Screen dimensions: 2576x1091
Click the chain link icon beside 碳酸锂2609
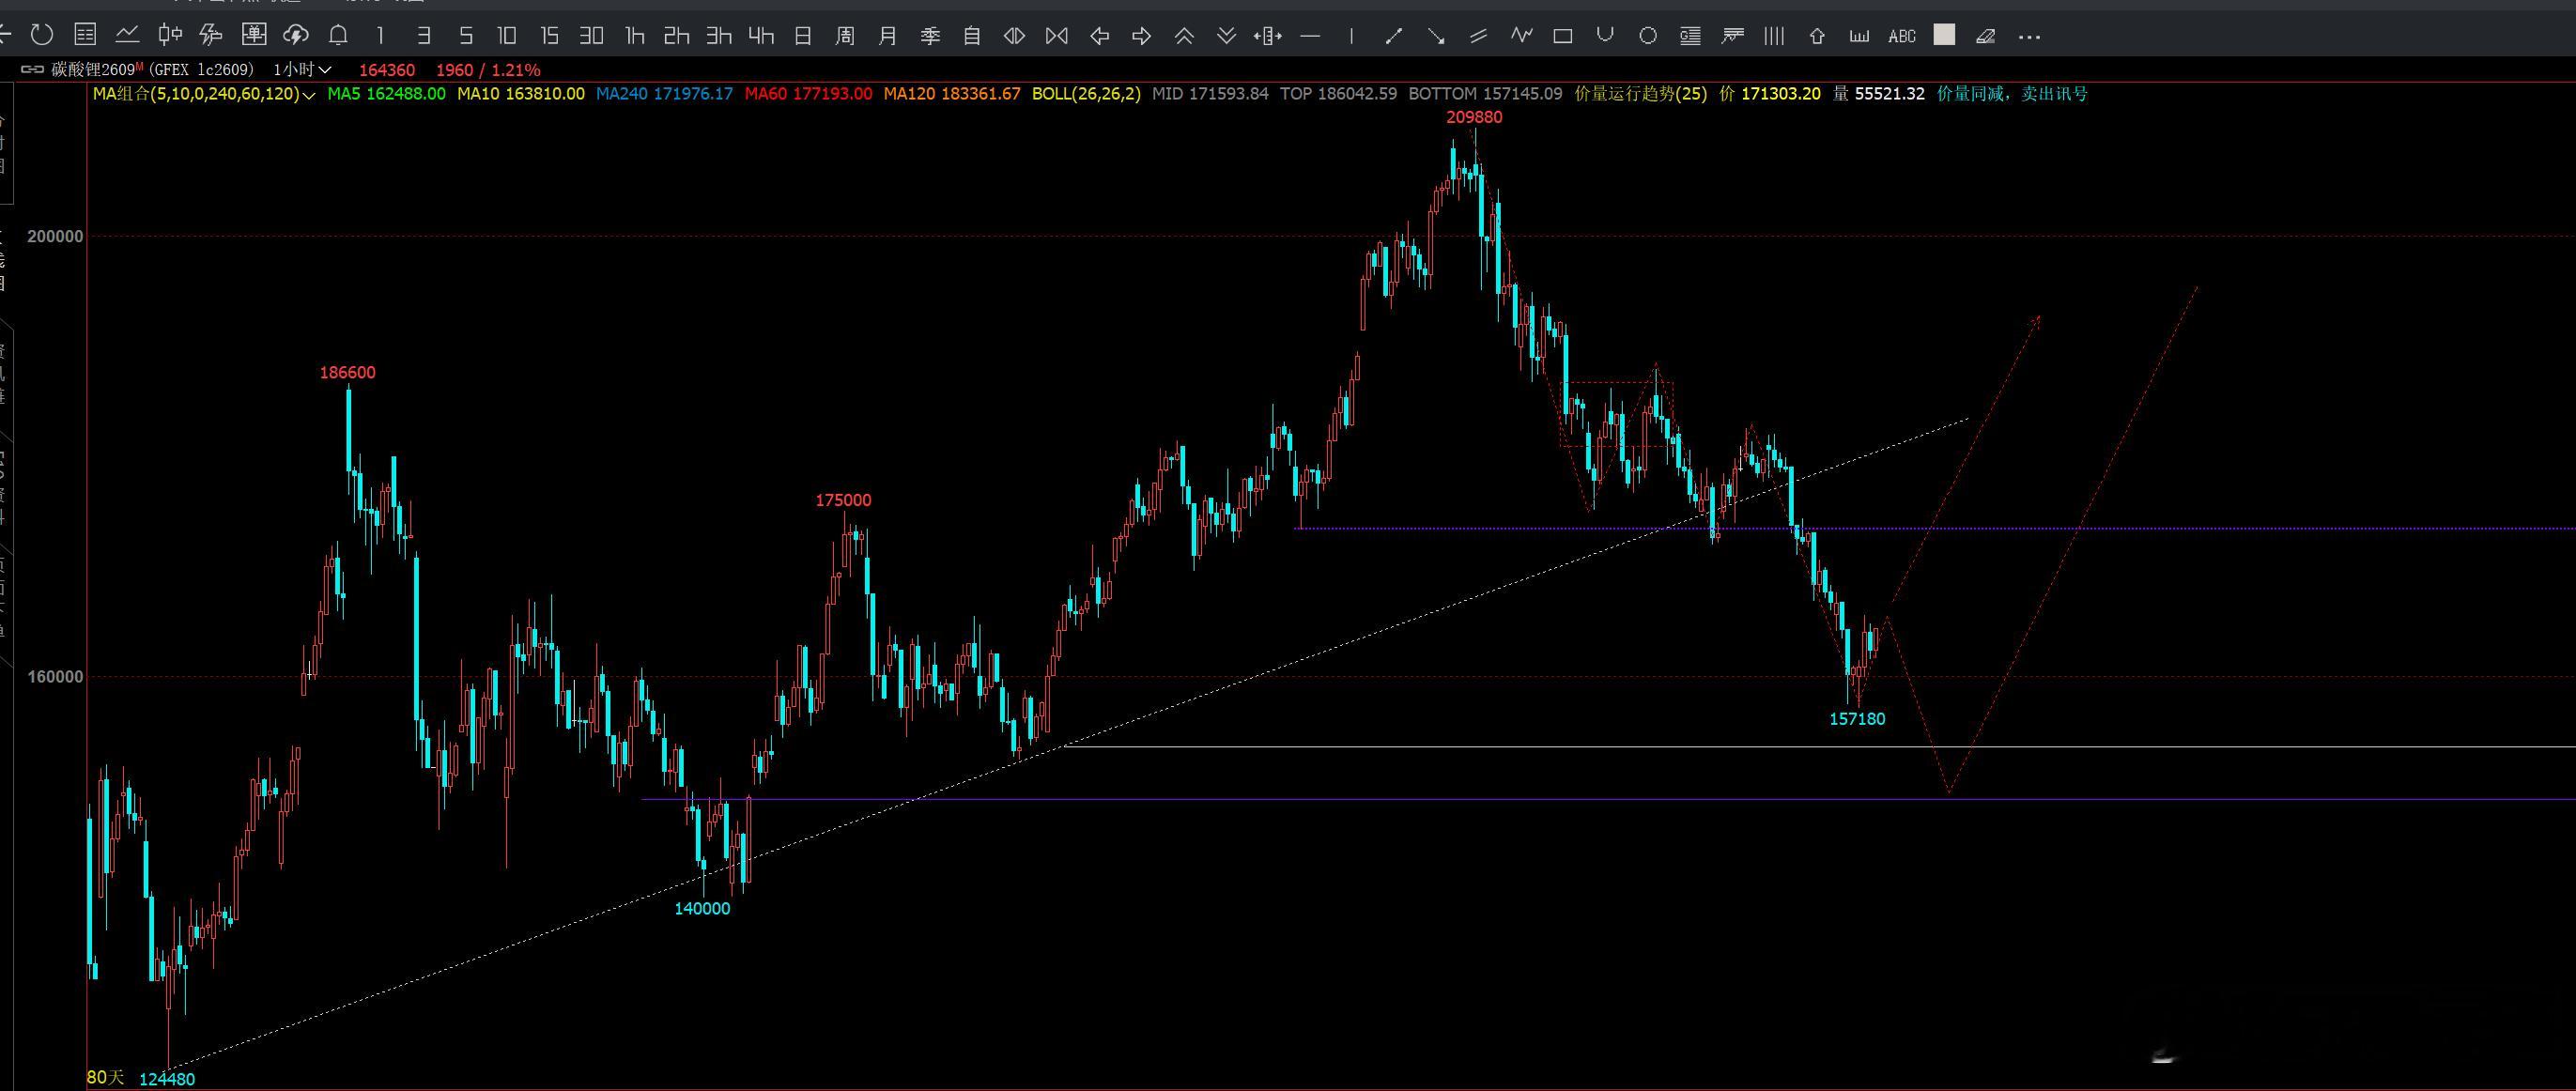[33, 69]
